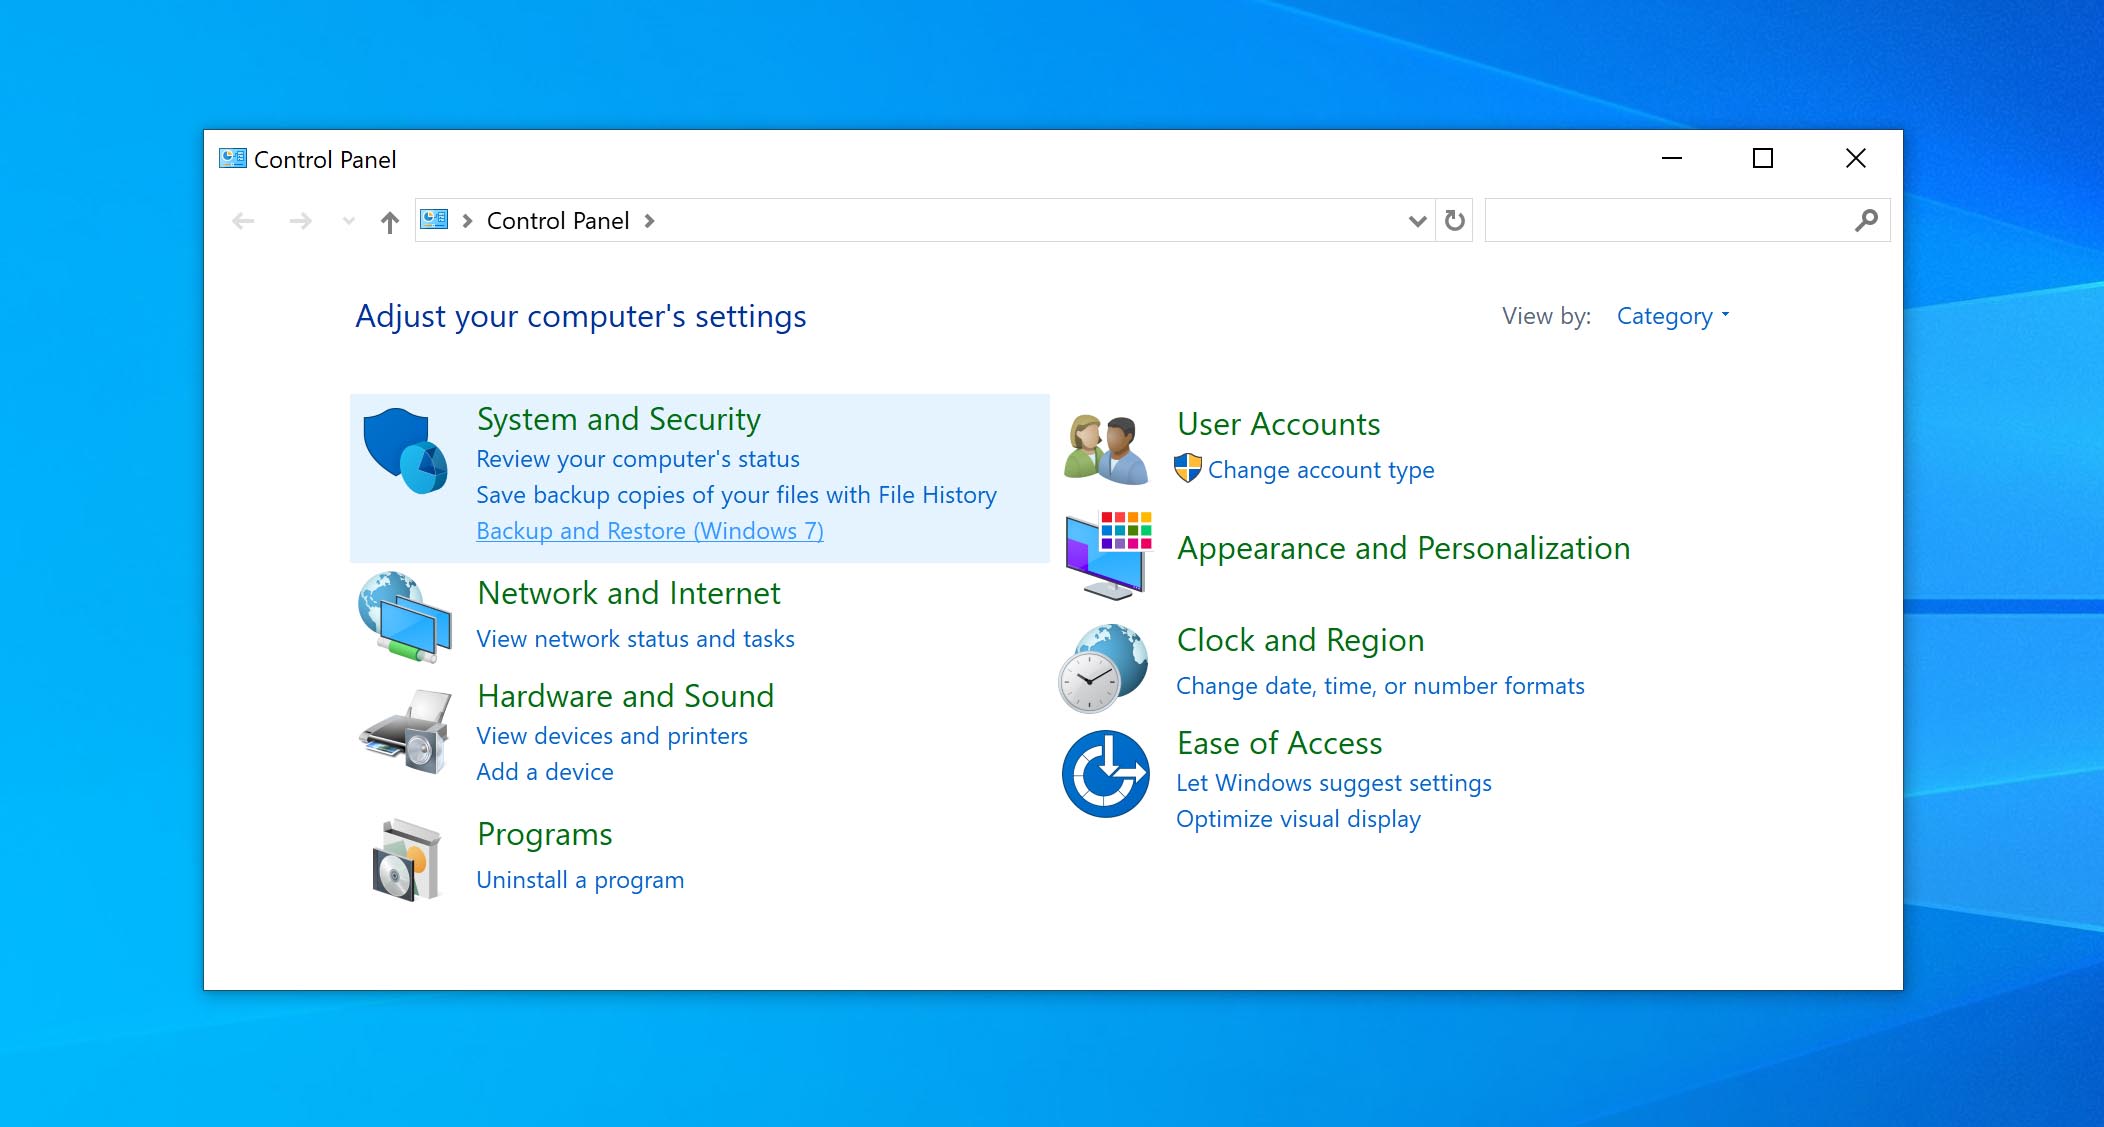The width and height of the screenshot is (2104, 1127).
Task: Open View devices and printers
Action: (x=612, y=736)
